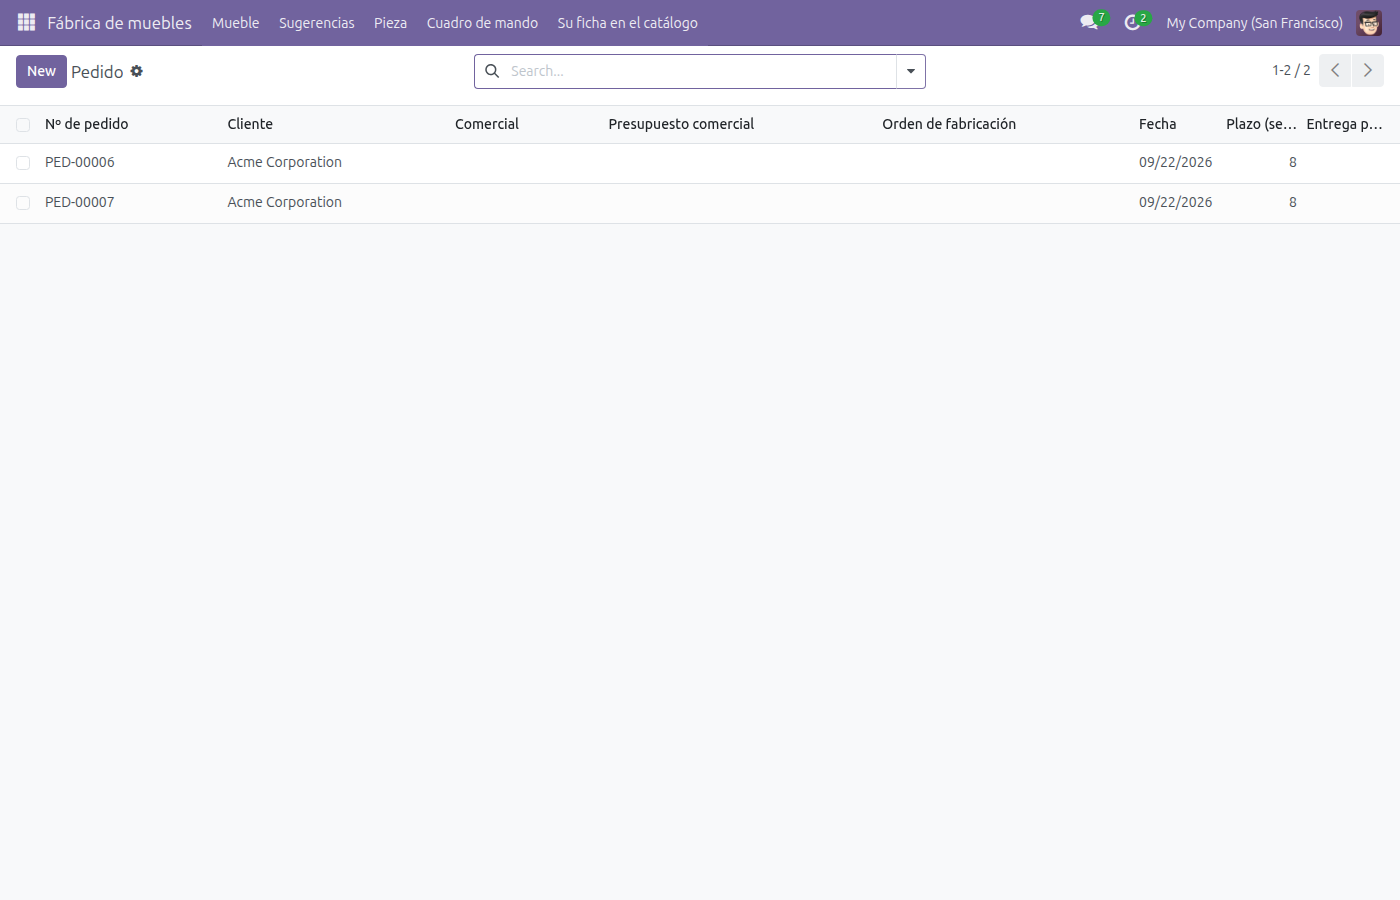
Task: Open the My Company (San Francisco) switcher
Action: (x=1254, y=23)
